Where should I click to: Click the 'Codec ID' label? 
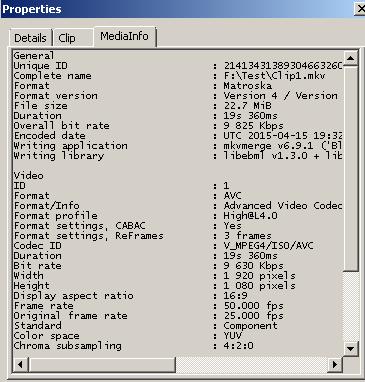37,246
